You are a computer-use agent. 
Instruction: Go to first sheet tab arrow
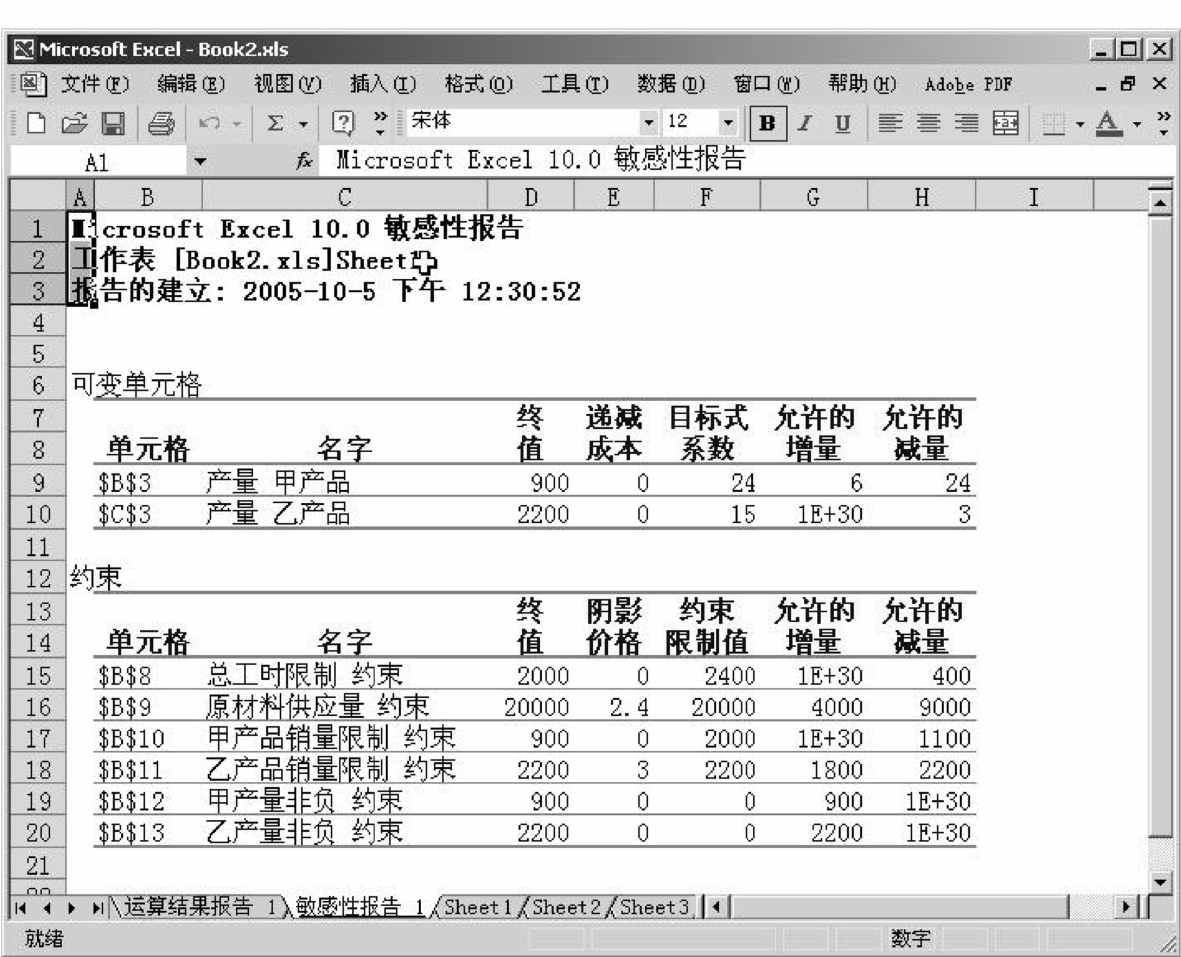20,908
